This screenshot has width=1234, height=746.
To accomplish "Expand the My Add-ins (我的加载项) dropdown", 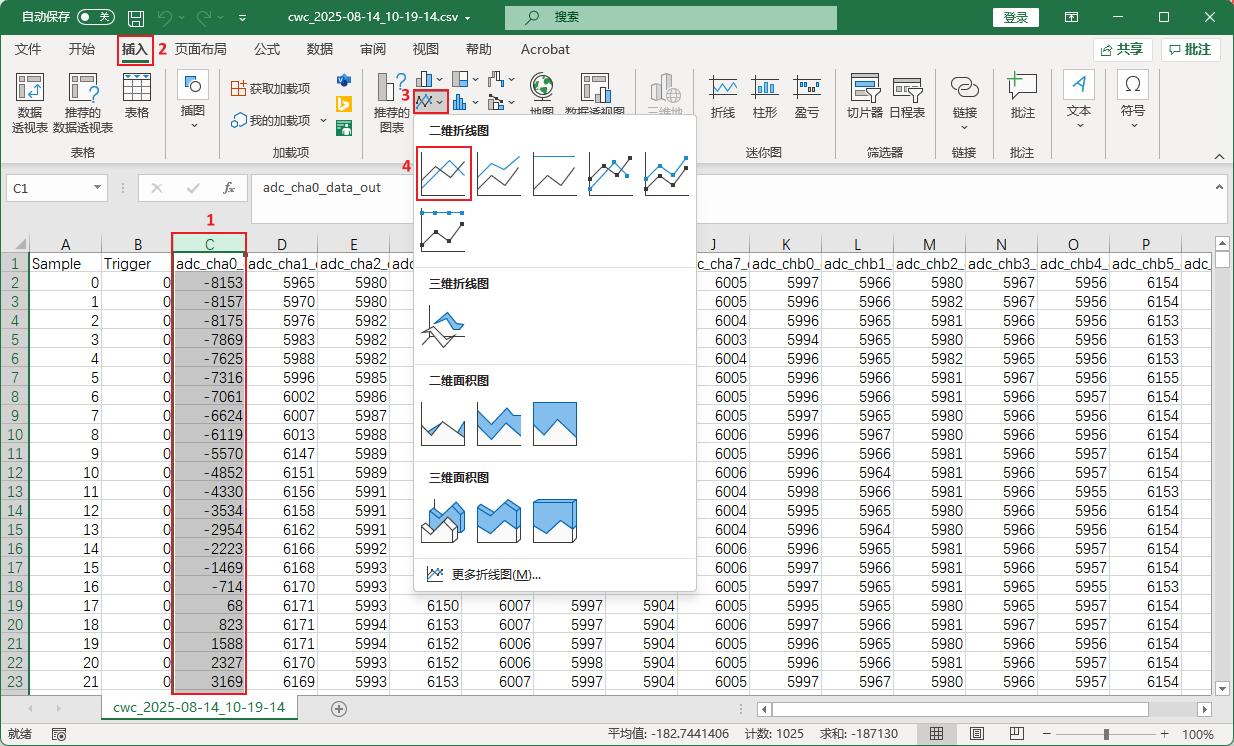I will (x=323, y=121).
